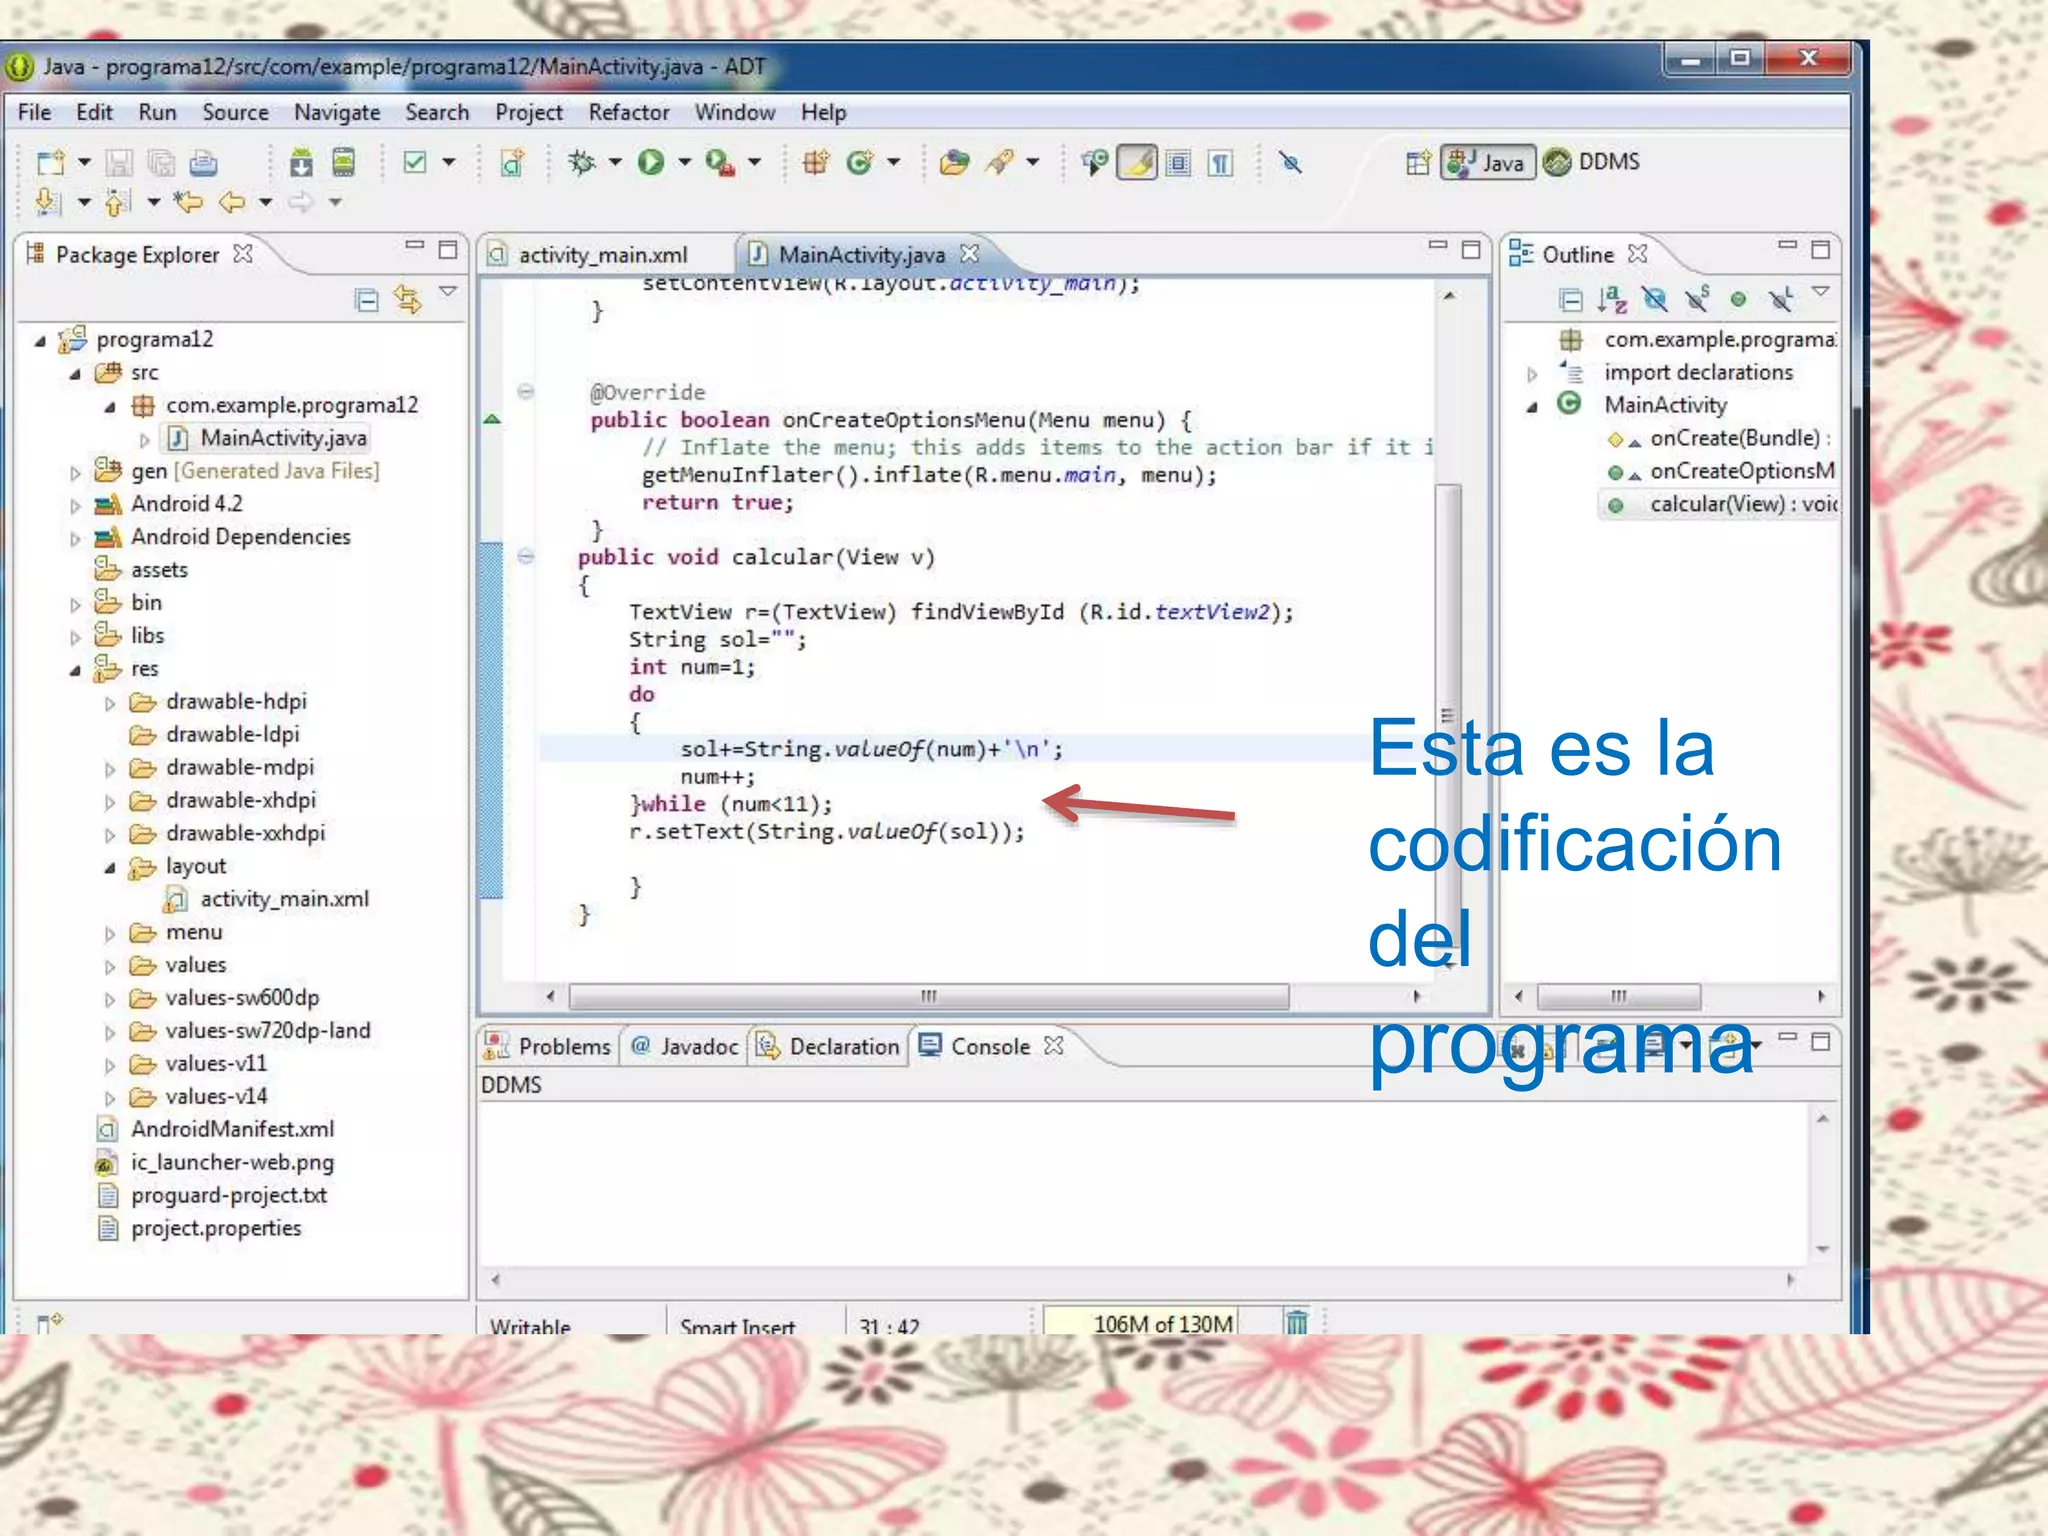Toggle Hide Fields in Outline view

coord(1655,299)
